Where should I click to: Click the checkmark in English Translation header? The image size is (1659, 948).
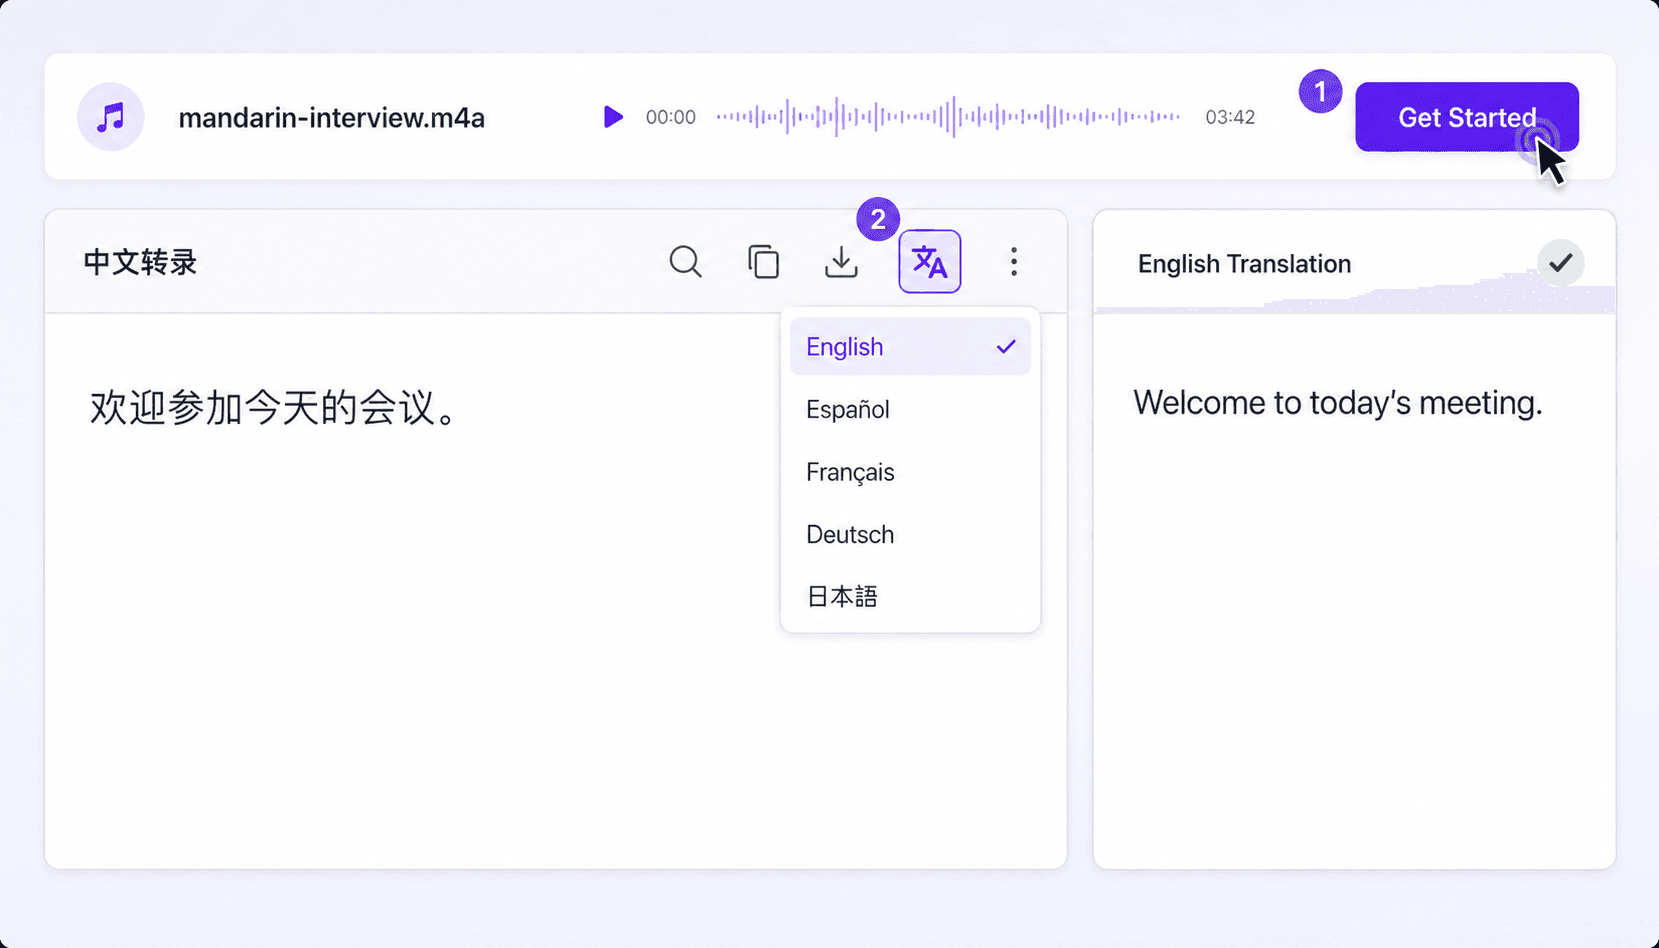click(x=1560, y=263)
